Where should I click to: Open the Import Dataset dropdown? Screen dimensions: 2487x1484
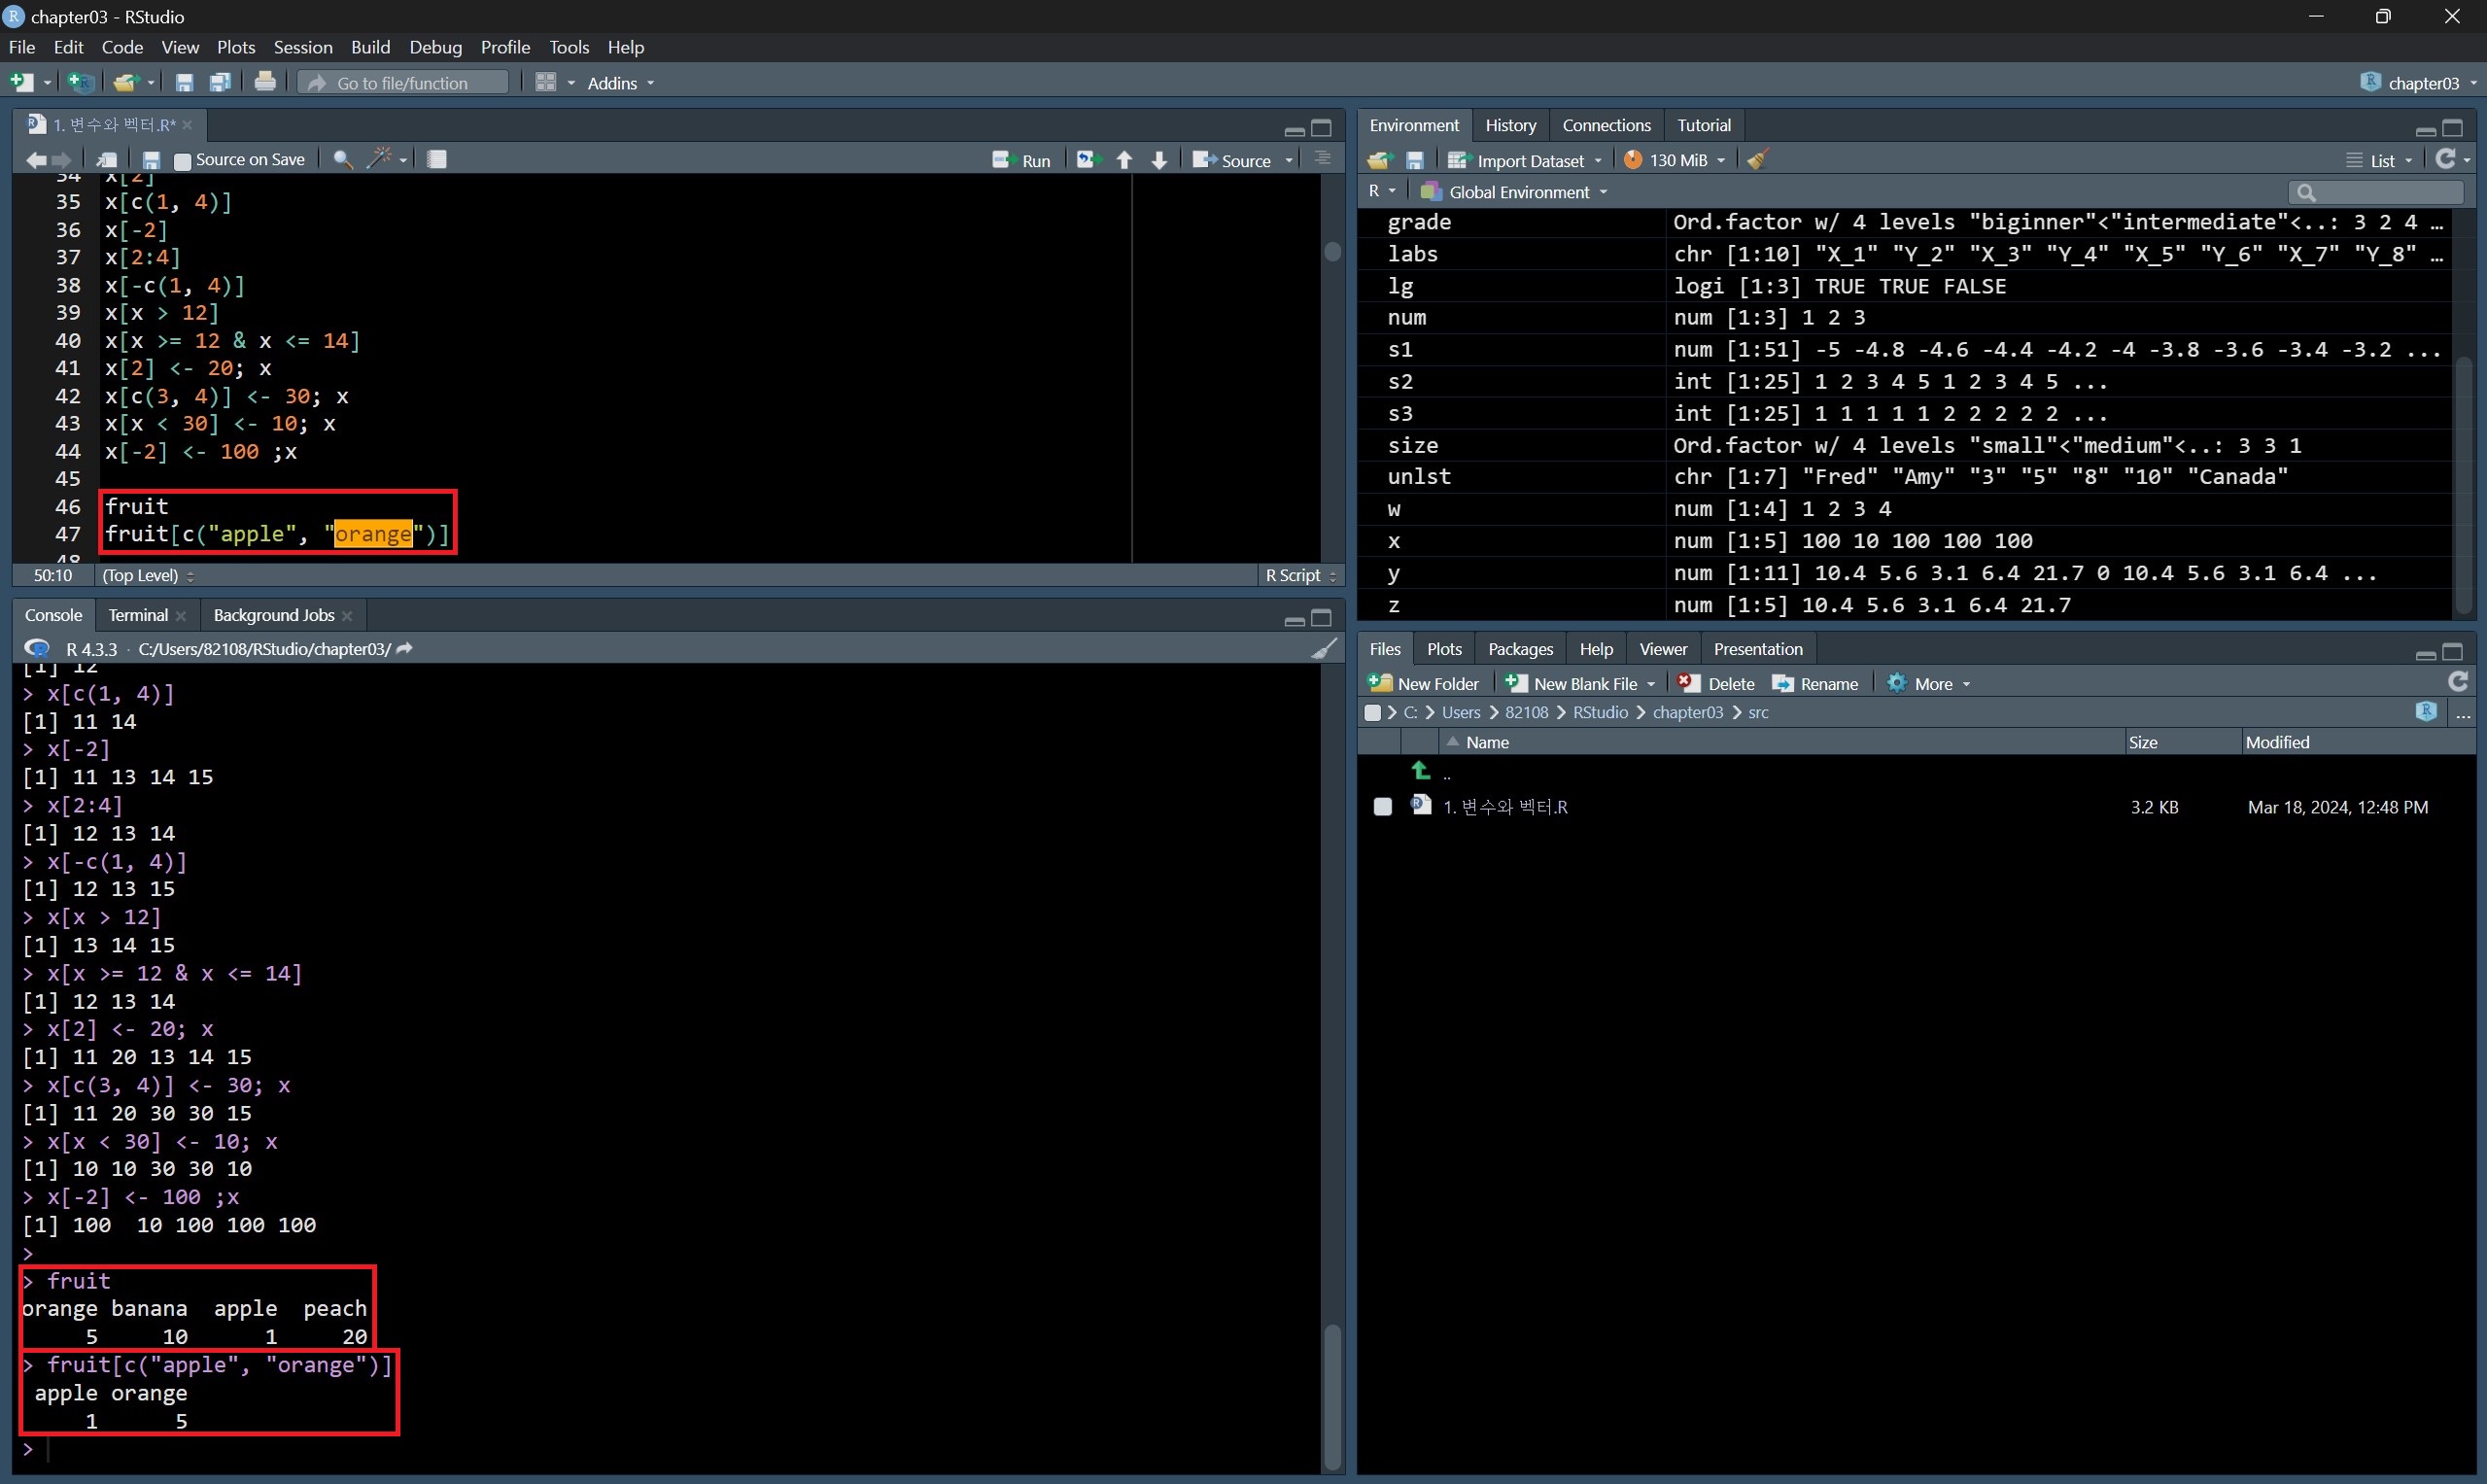1529,160
